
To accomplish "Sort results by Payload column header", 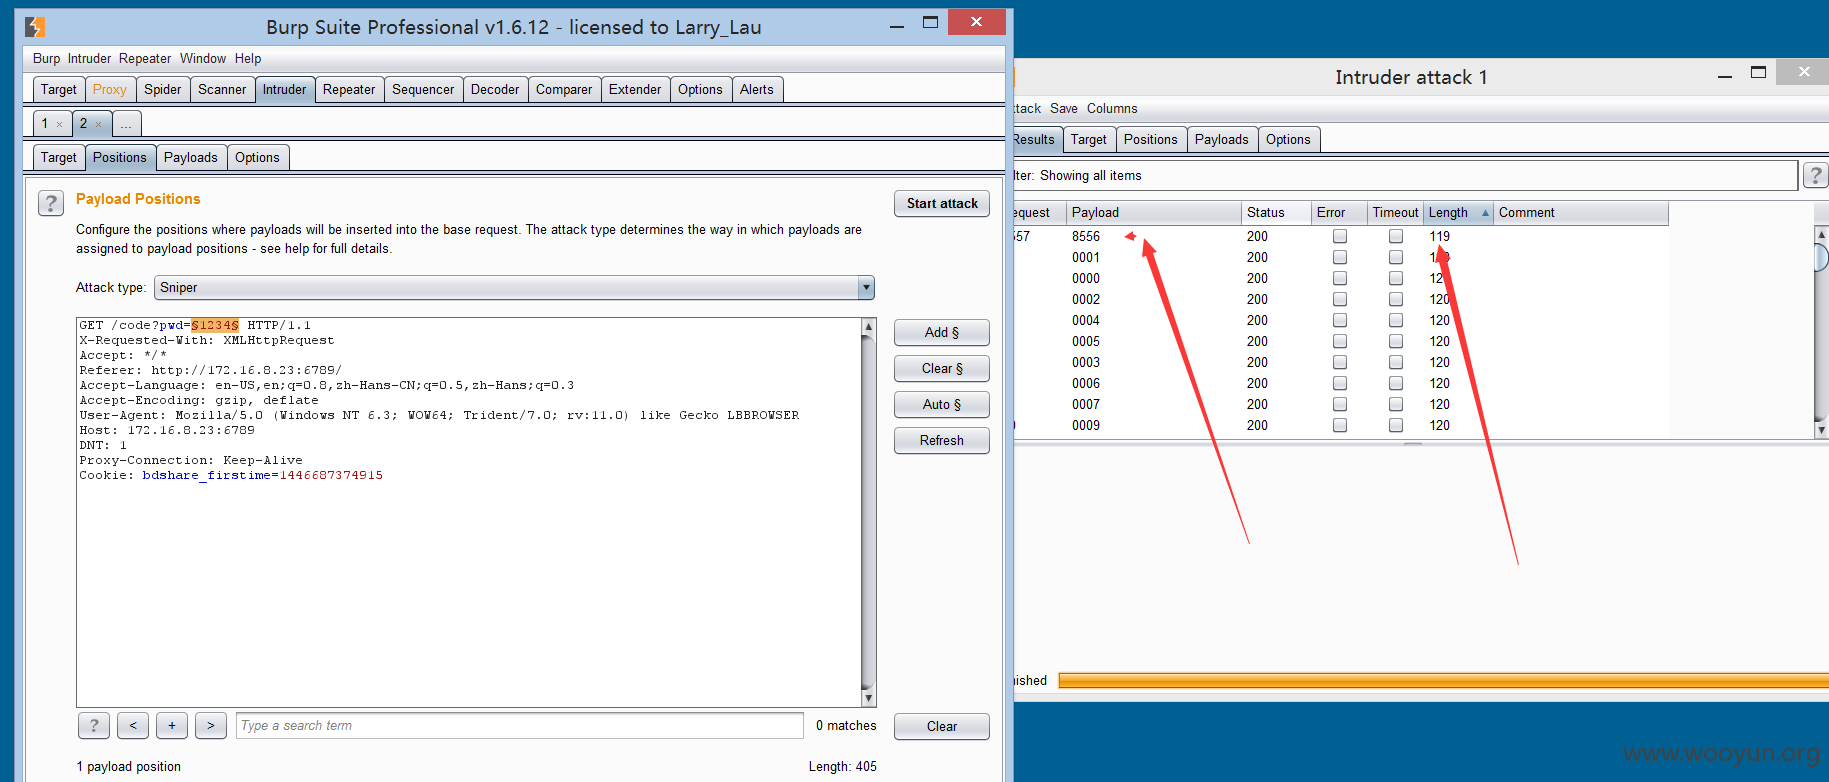I will pos(1154,213).
